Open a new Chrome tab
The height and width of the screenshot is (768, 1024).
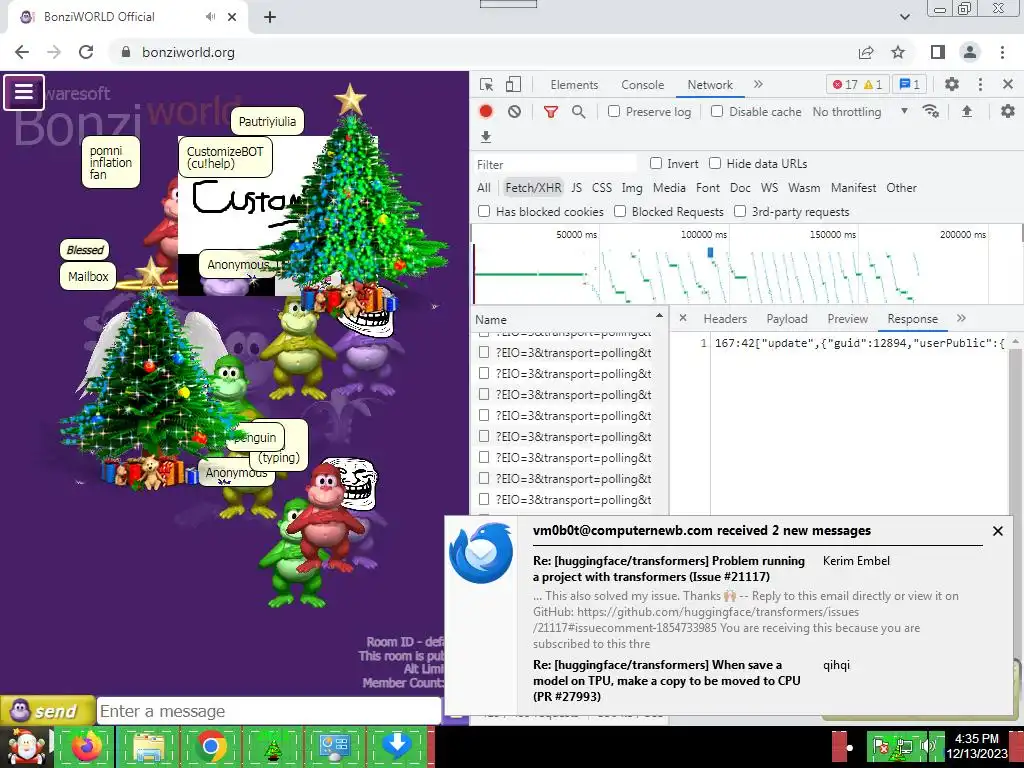270,17
